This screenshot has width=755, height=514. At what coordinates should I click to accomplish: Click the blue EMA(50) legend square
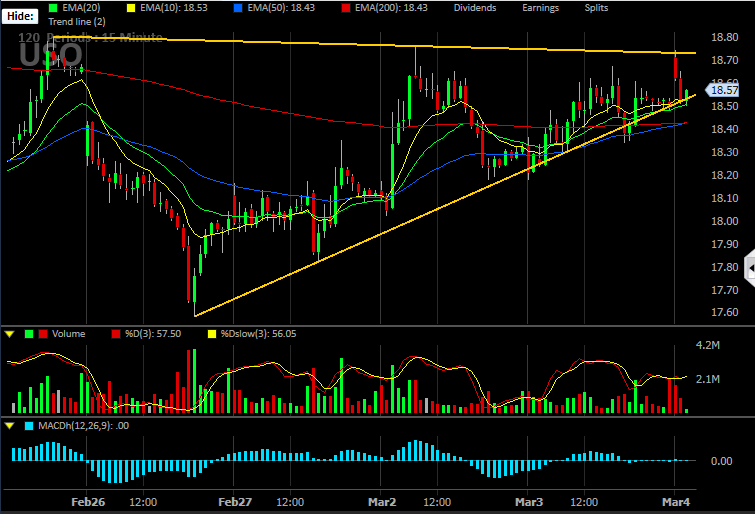[x=238, y=8]
